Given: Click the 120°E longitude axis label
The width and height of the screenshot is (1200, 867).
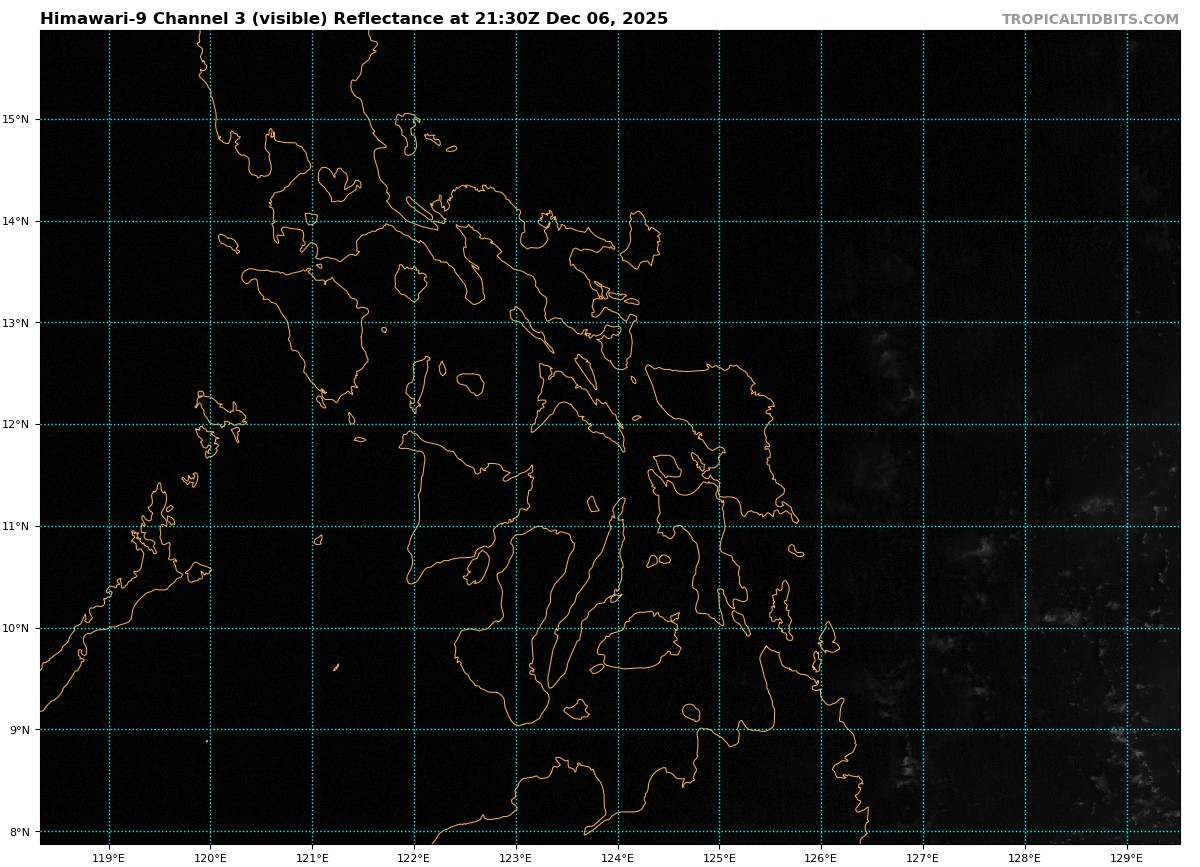Looking at the screenshot, I should pyautogui.click(x=210, y=857).
